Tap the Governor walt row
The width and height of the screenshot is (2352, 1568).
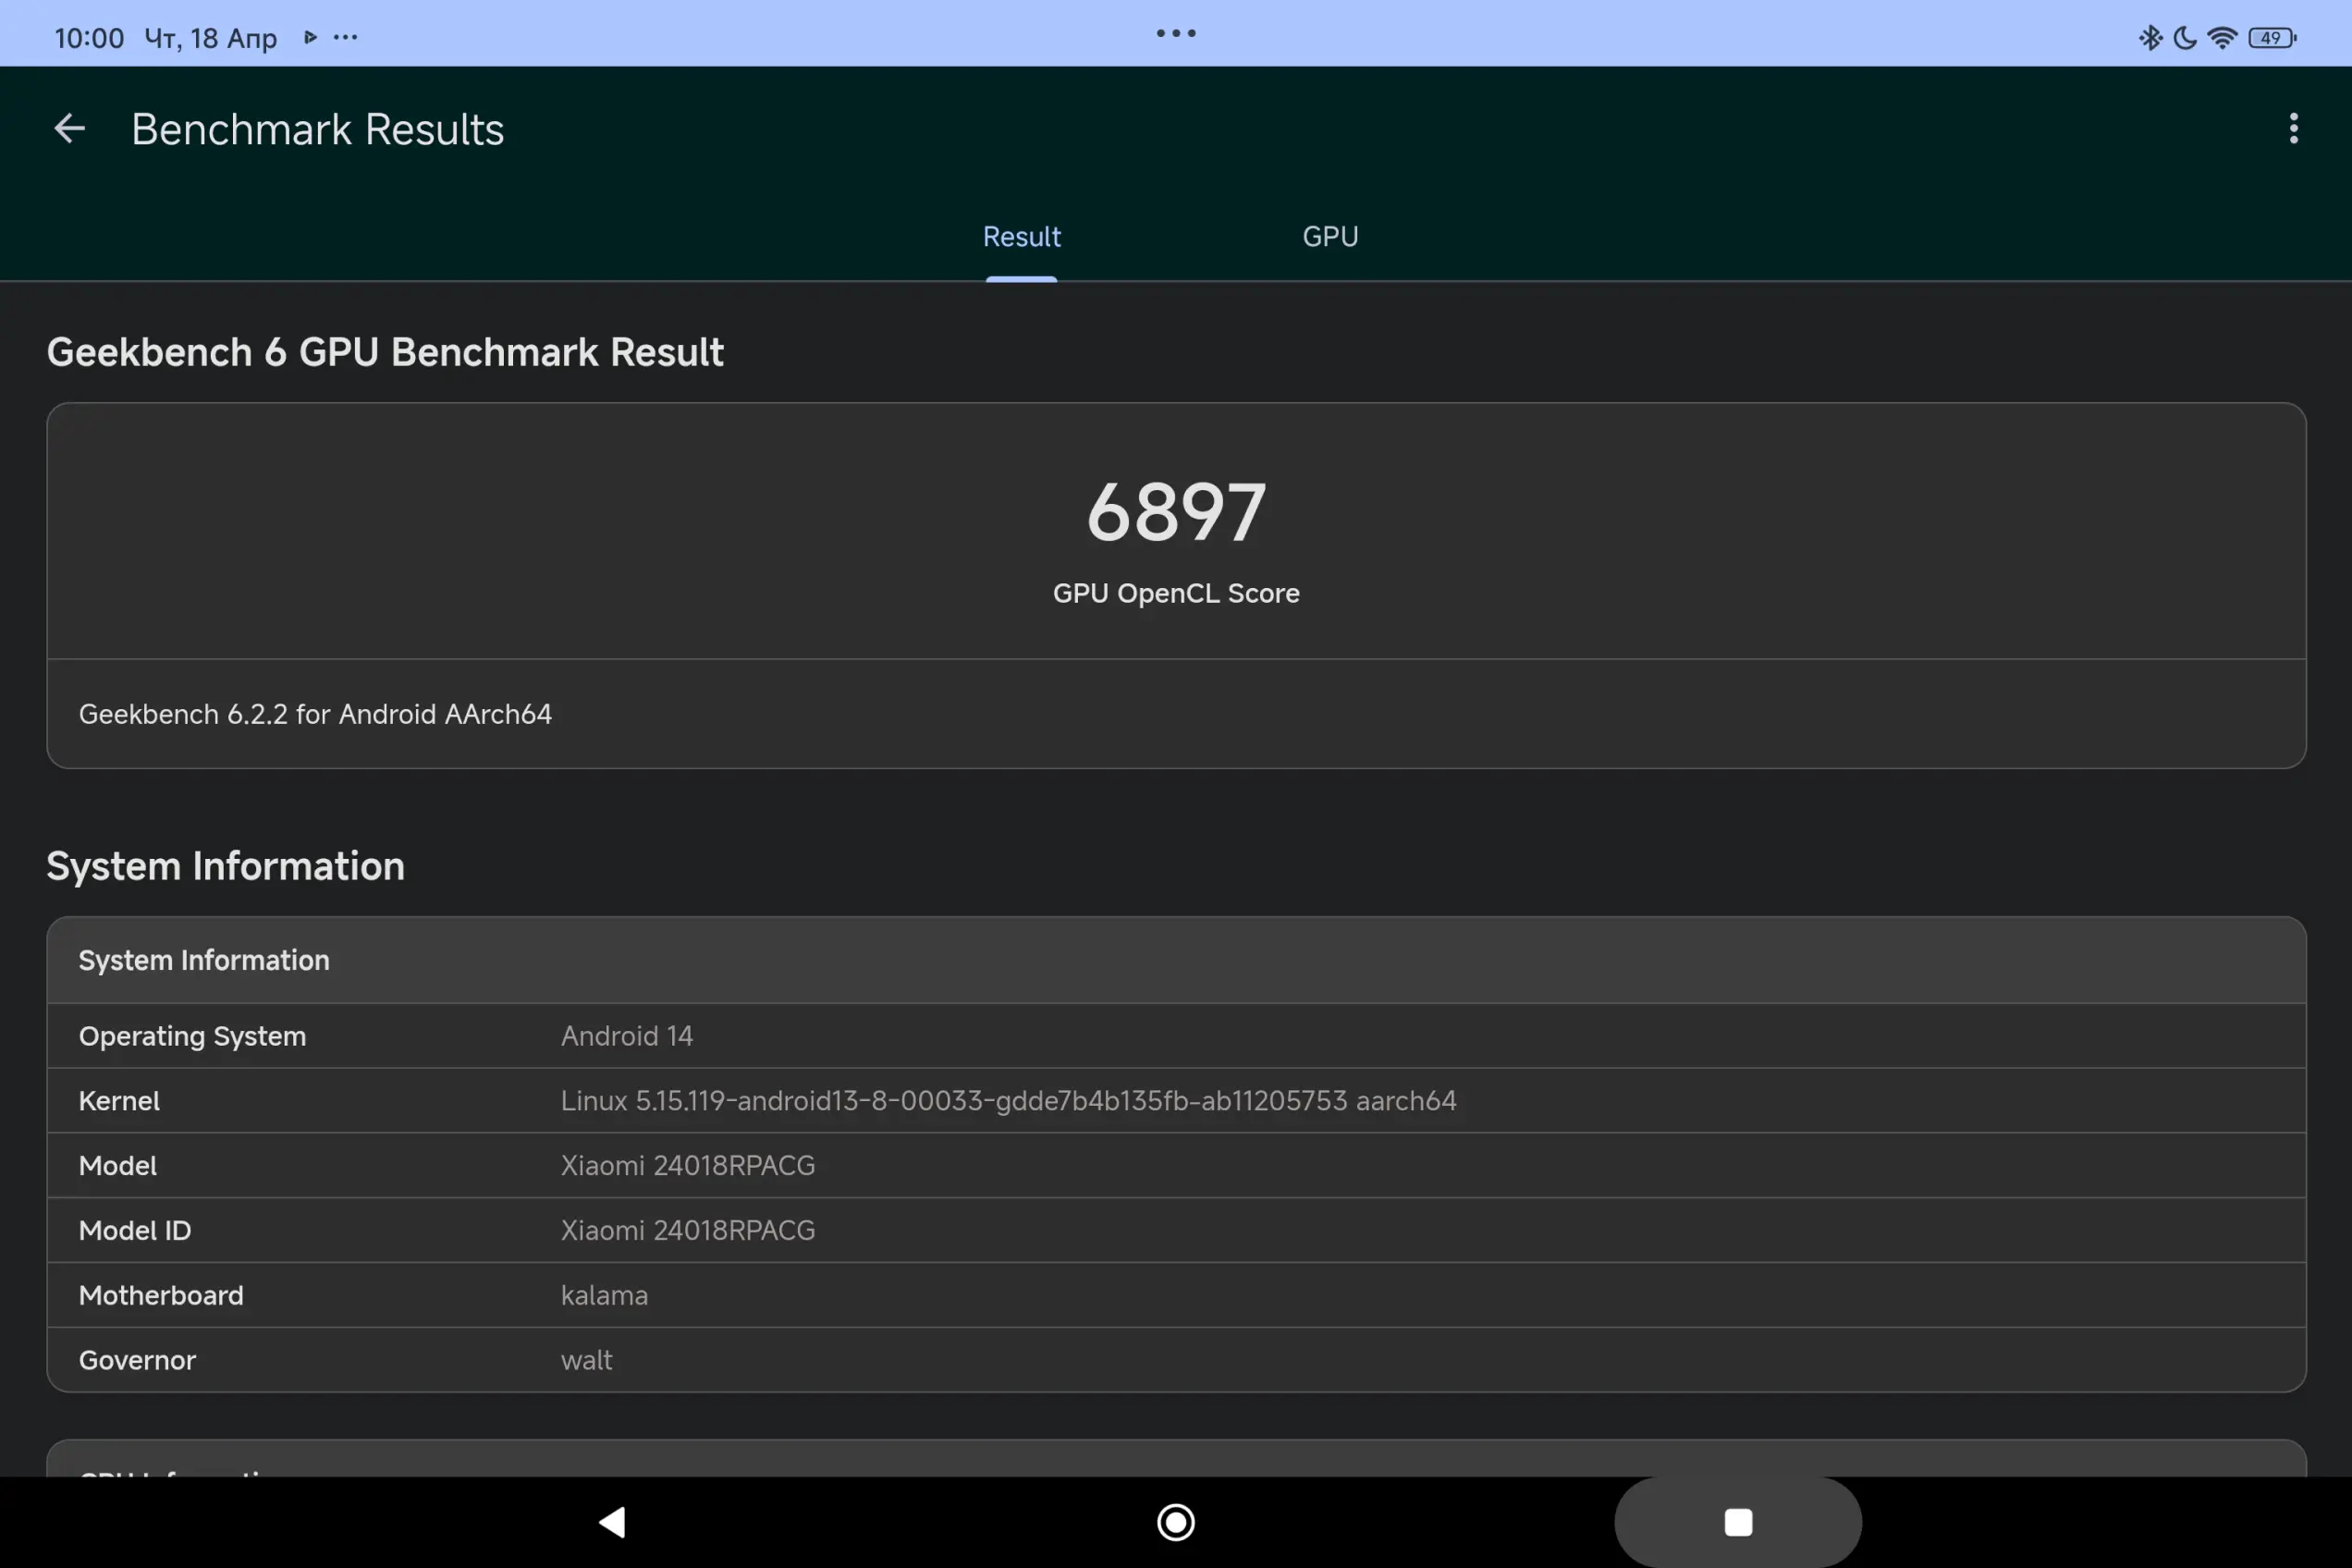pyautogui.click(x=586, y=1360)
